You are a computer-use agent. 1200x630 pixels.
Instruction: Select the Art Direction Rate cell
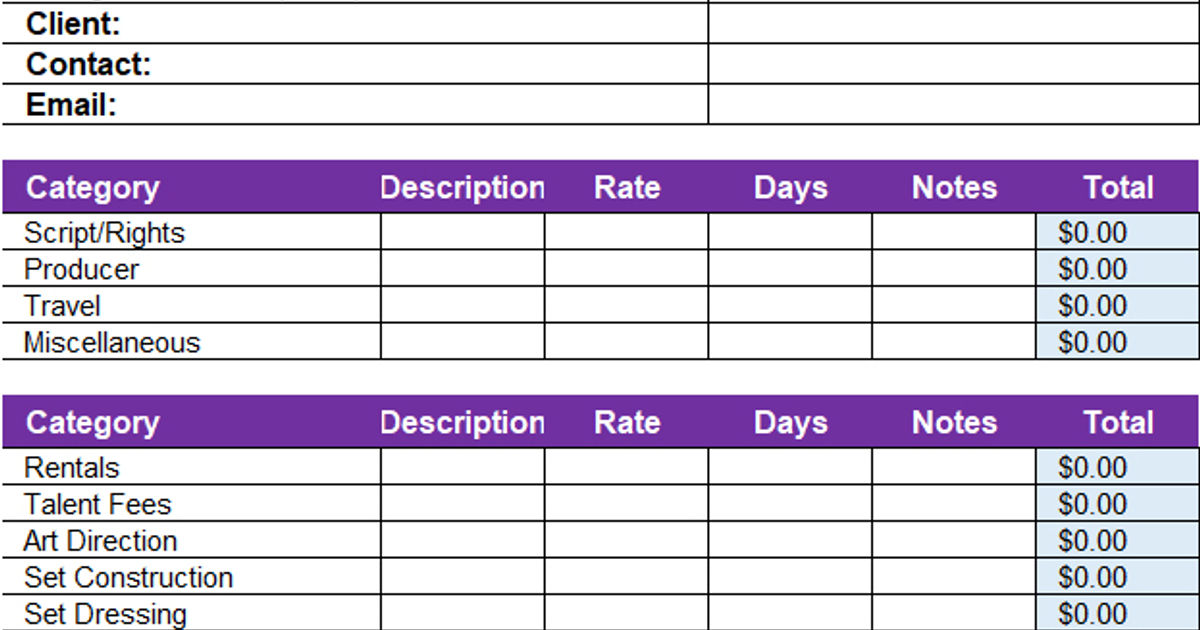pos(626,541)
